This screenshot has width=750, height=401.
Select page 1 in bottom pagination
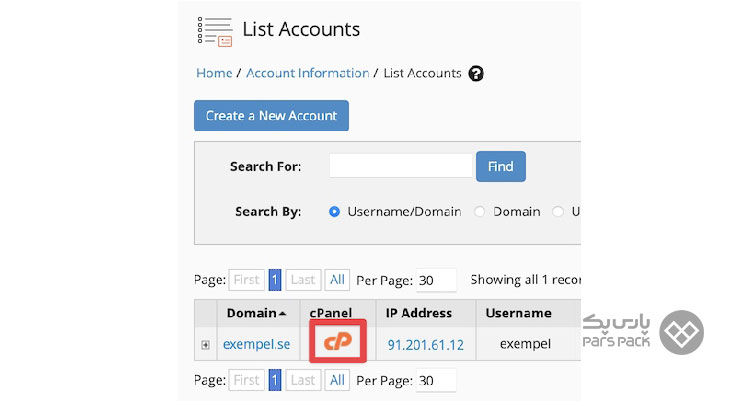tap(275, 380)
